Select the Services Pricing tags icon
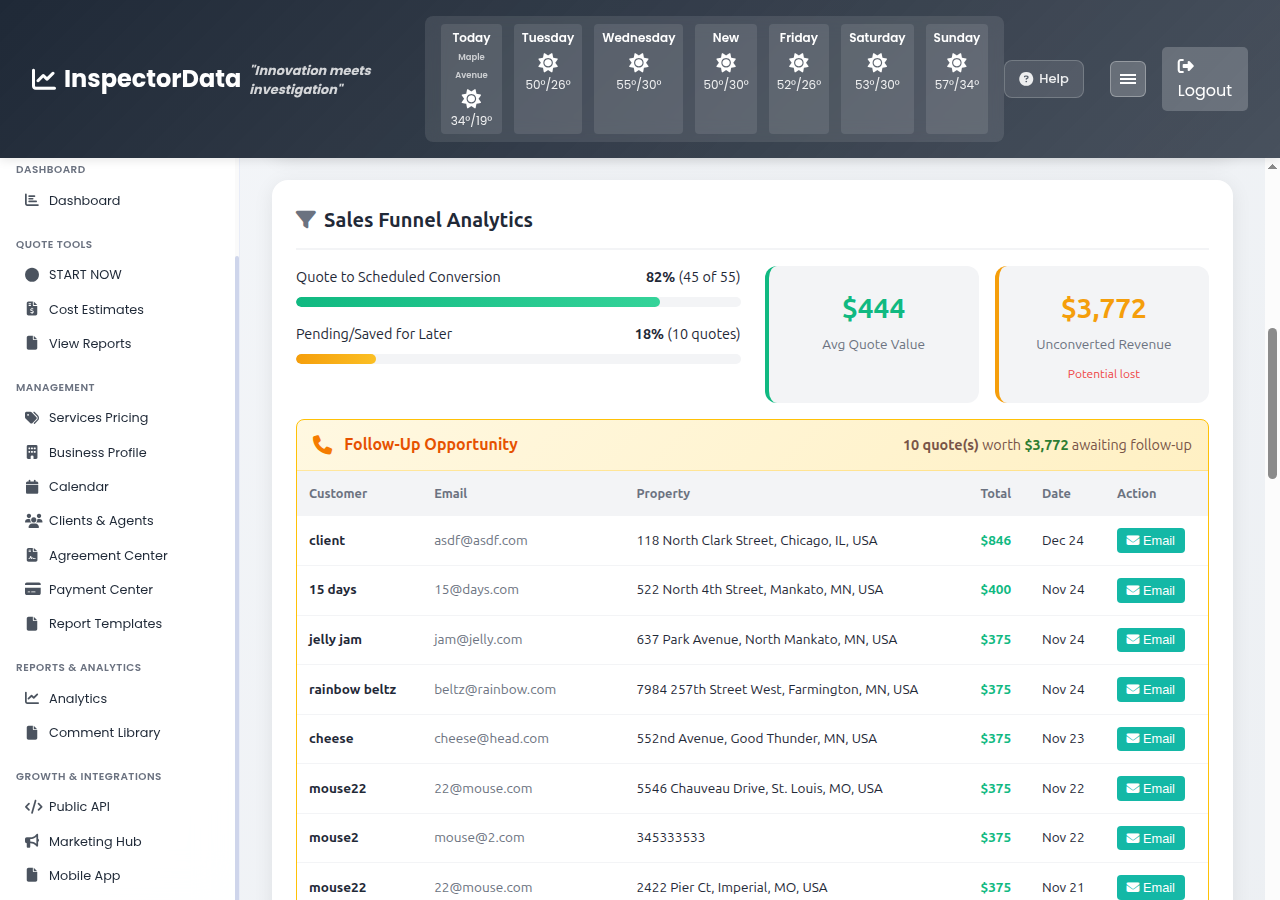Screen dimensions: 1280x900 31,417
